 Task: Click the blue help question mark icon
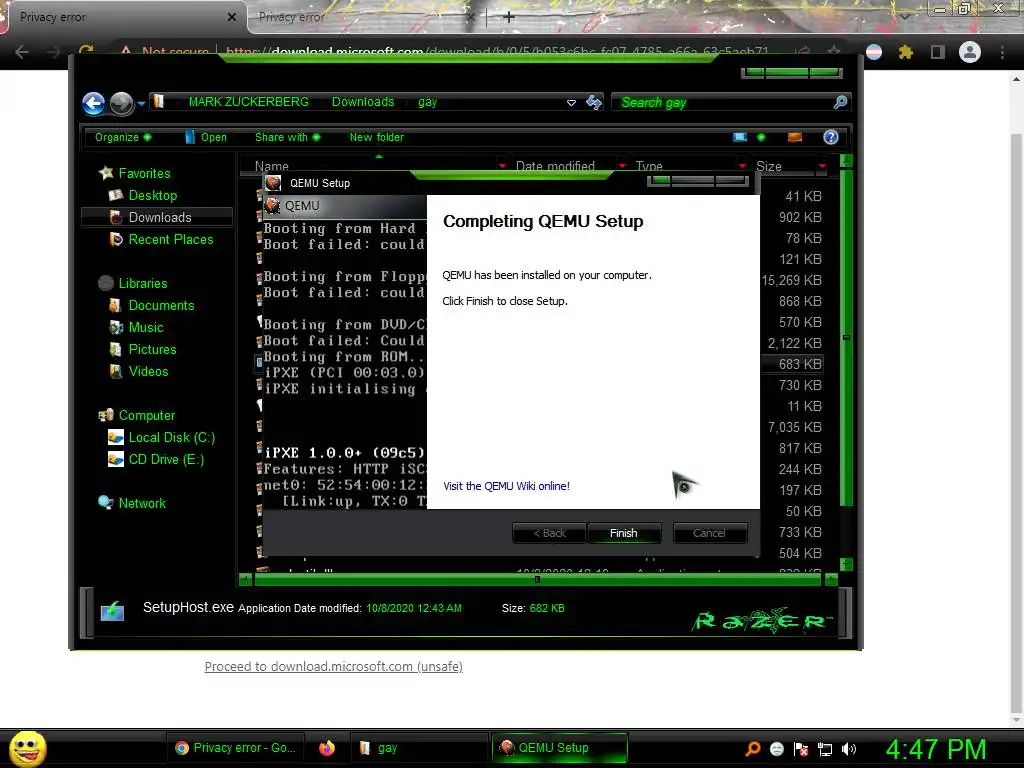(831, 137)
